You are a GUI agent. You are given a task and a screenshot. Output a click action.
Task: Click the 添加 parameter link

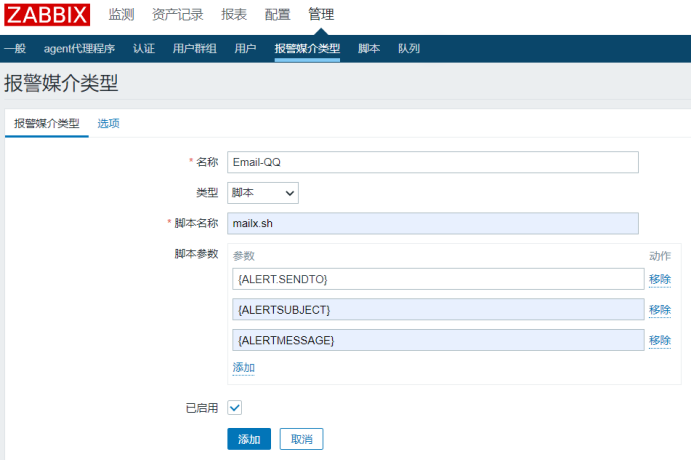[244, 368]
